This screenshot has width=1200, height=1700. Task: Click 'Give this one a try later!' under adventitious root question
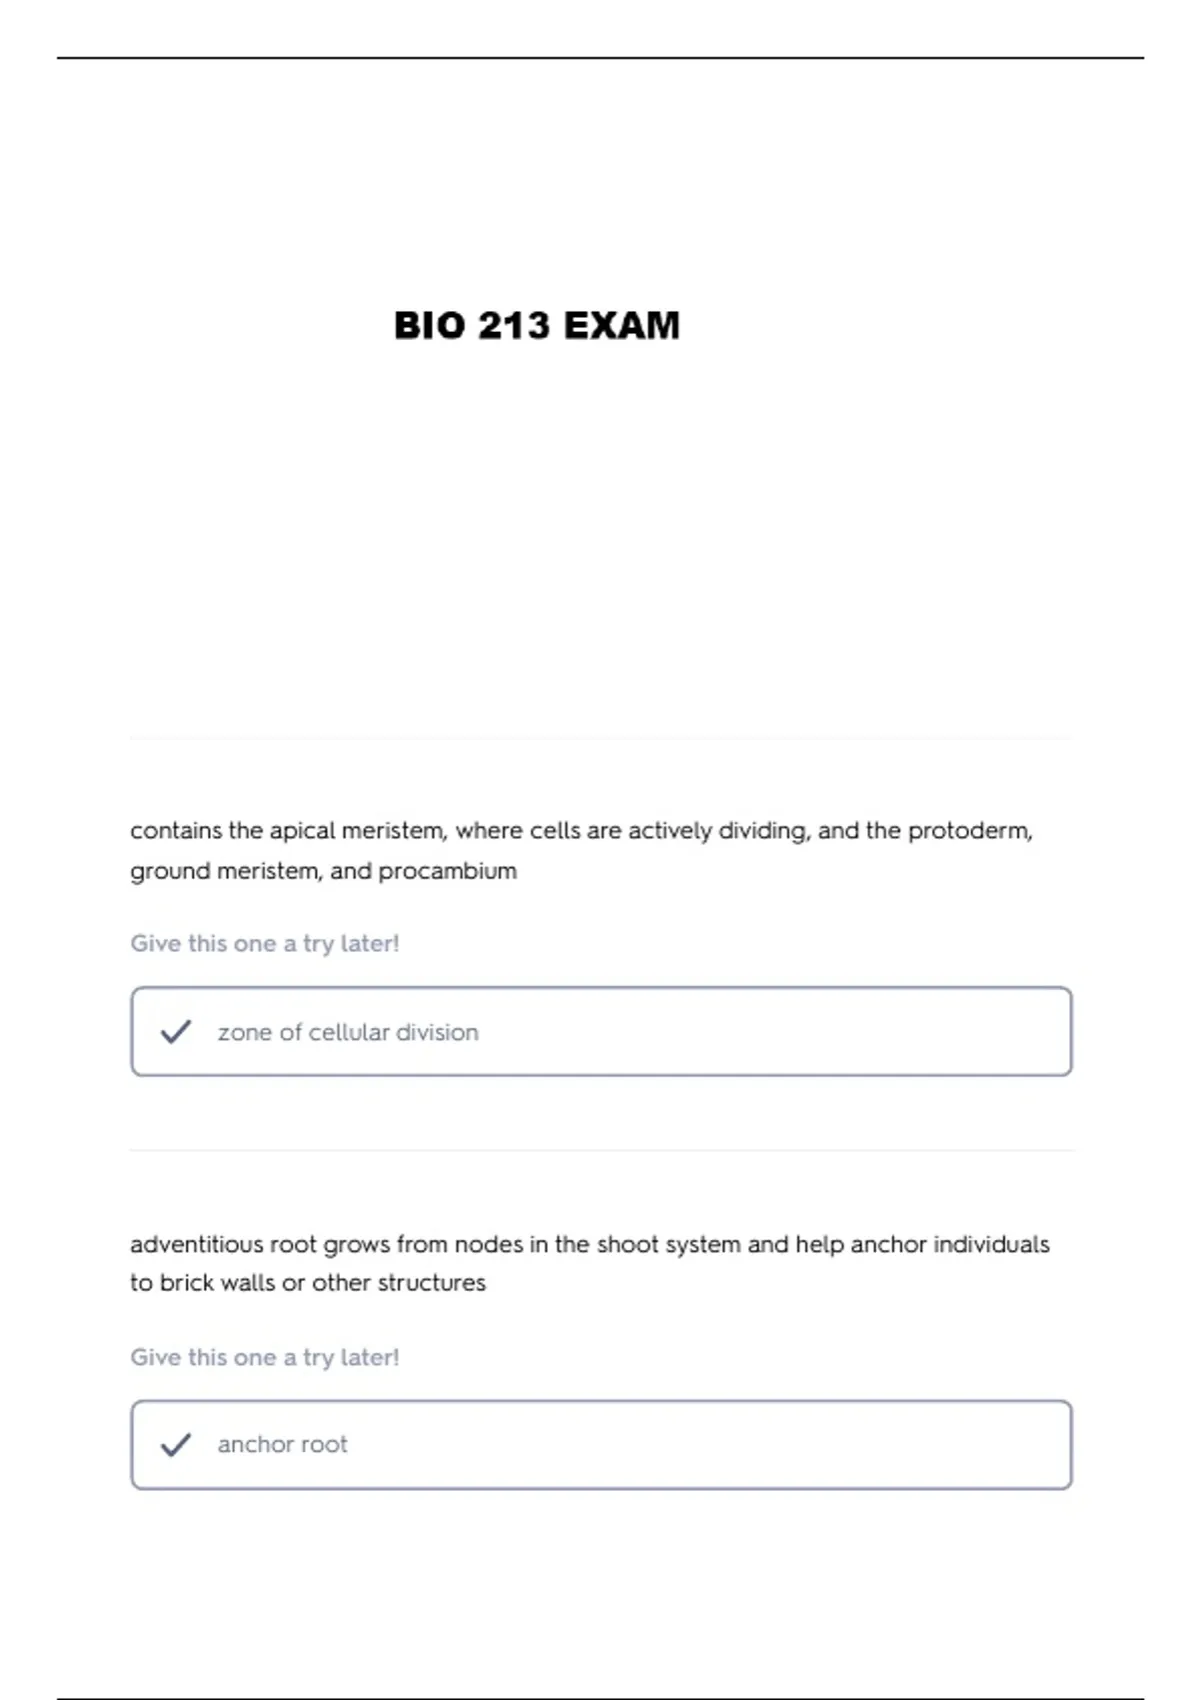(265, 1357)
